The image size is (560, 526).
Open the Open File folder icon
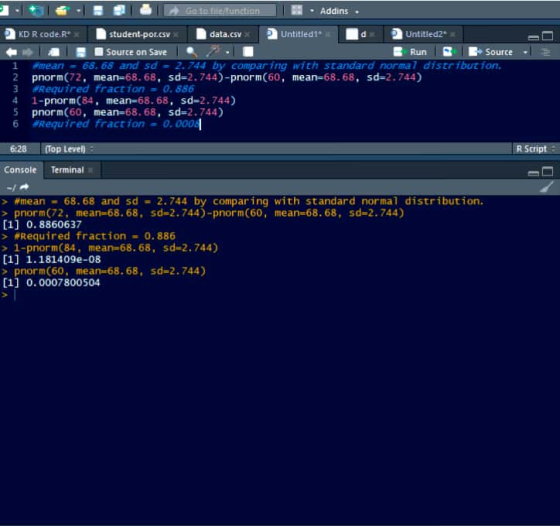62,11
